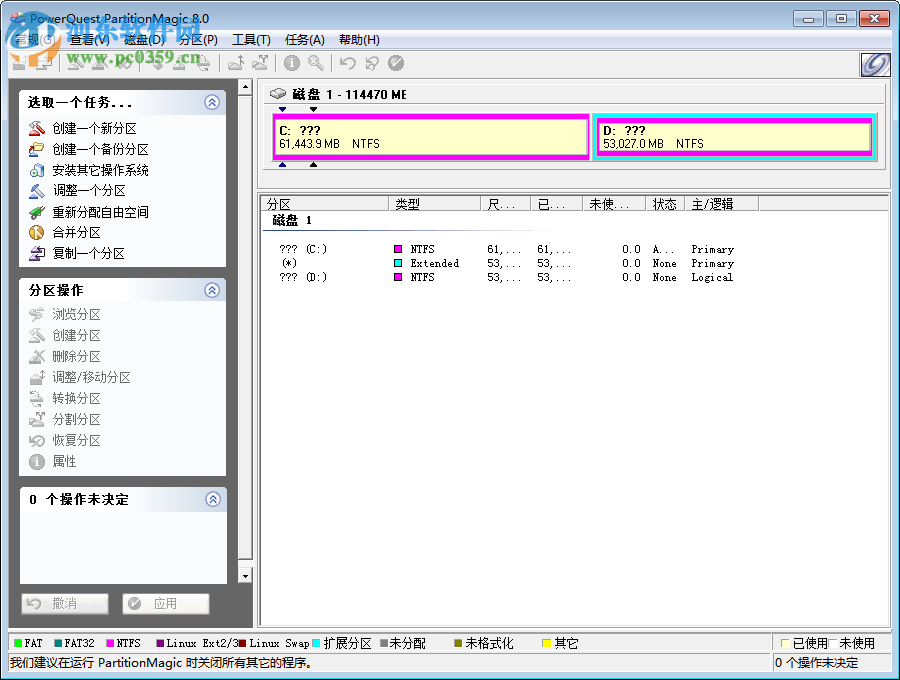Collapse the 分区操作 panel
This screenshot has height=680, width=900.
point(211,290)
